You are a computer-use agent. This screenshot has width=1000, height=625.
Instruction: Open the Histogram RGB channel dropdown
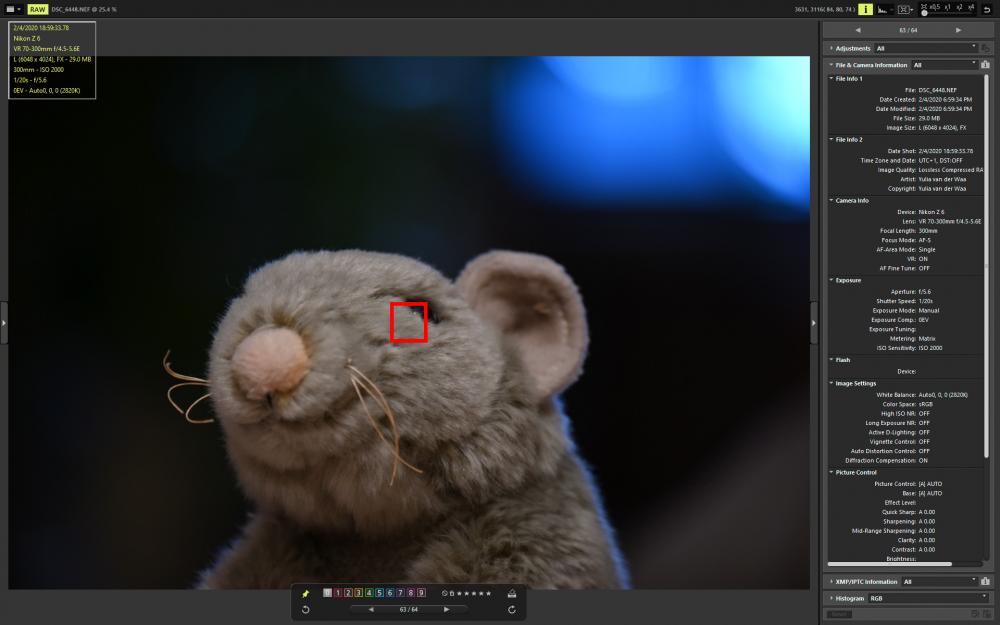click(x=929, y=598)
